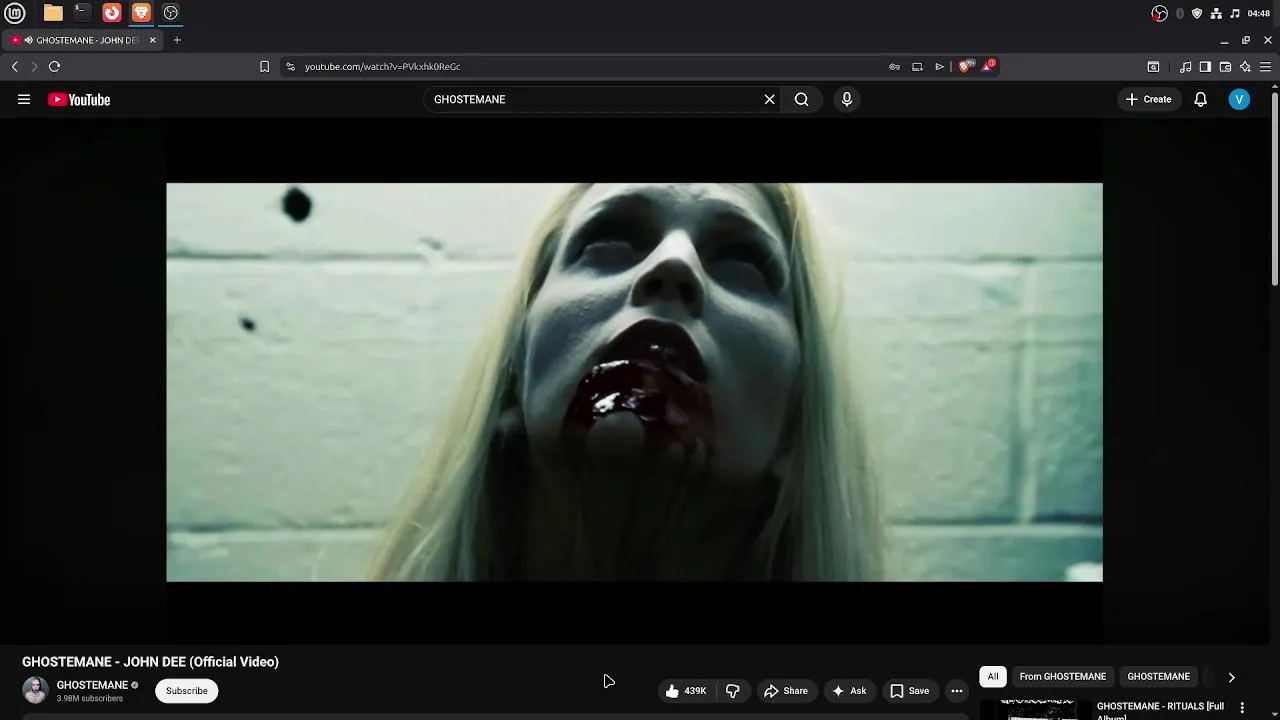Reload the YouTube page
This screenshot has height=720, width=1280.
click(x=55, y=66)
